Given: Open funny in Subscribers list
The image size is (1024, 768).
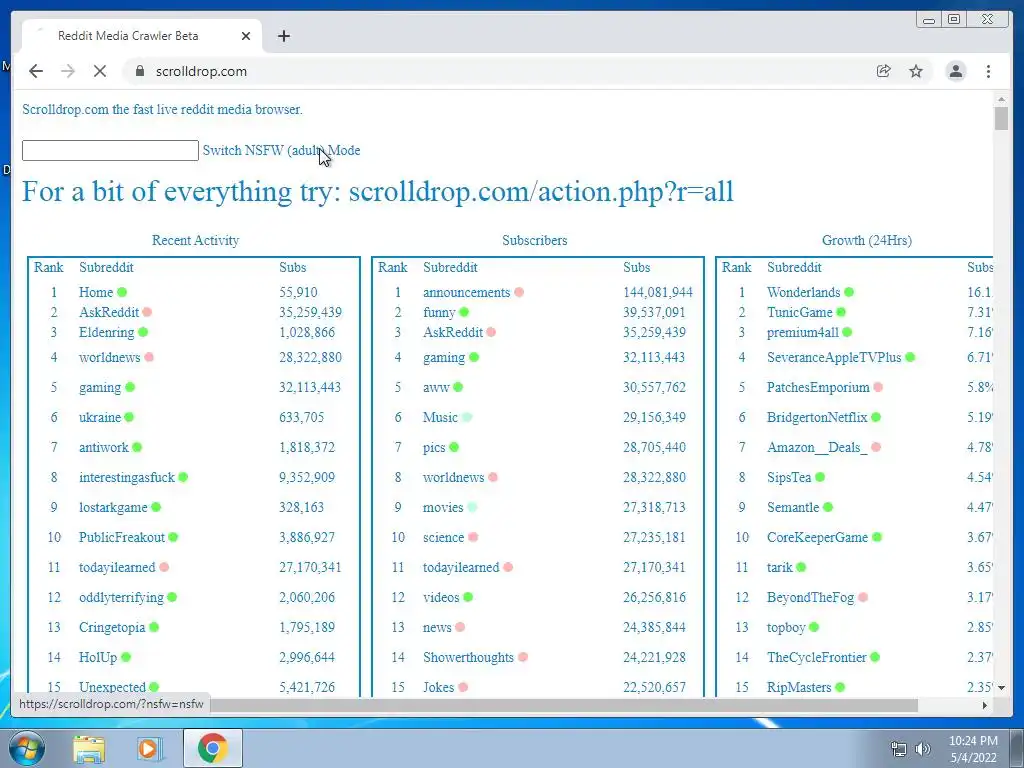Looking at the screenshot, I should coord(439,312).
